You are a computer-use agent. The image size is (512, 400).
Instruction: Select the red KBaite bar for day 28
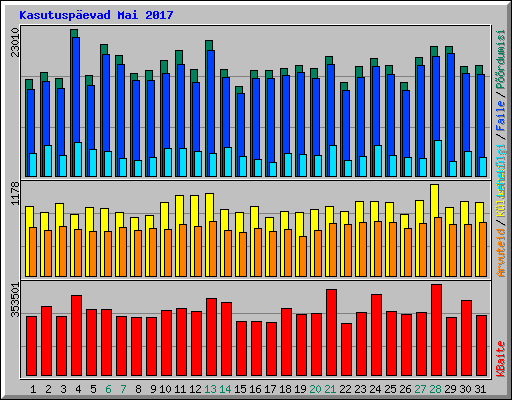point(436,330)
